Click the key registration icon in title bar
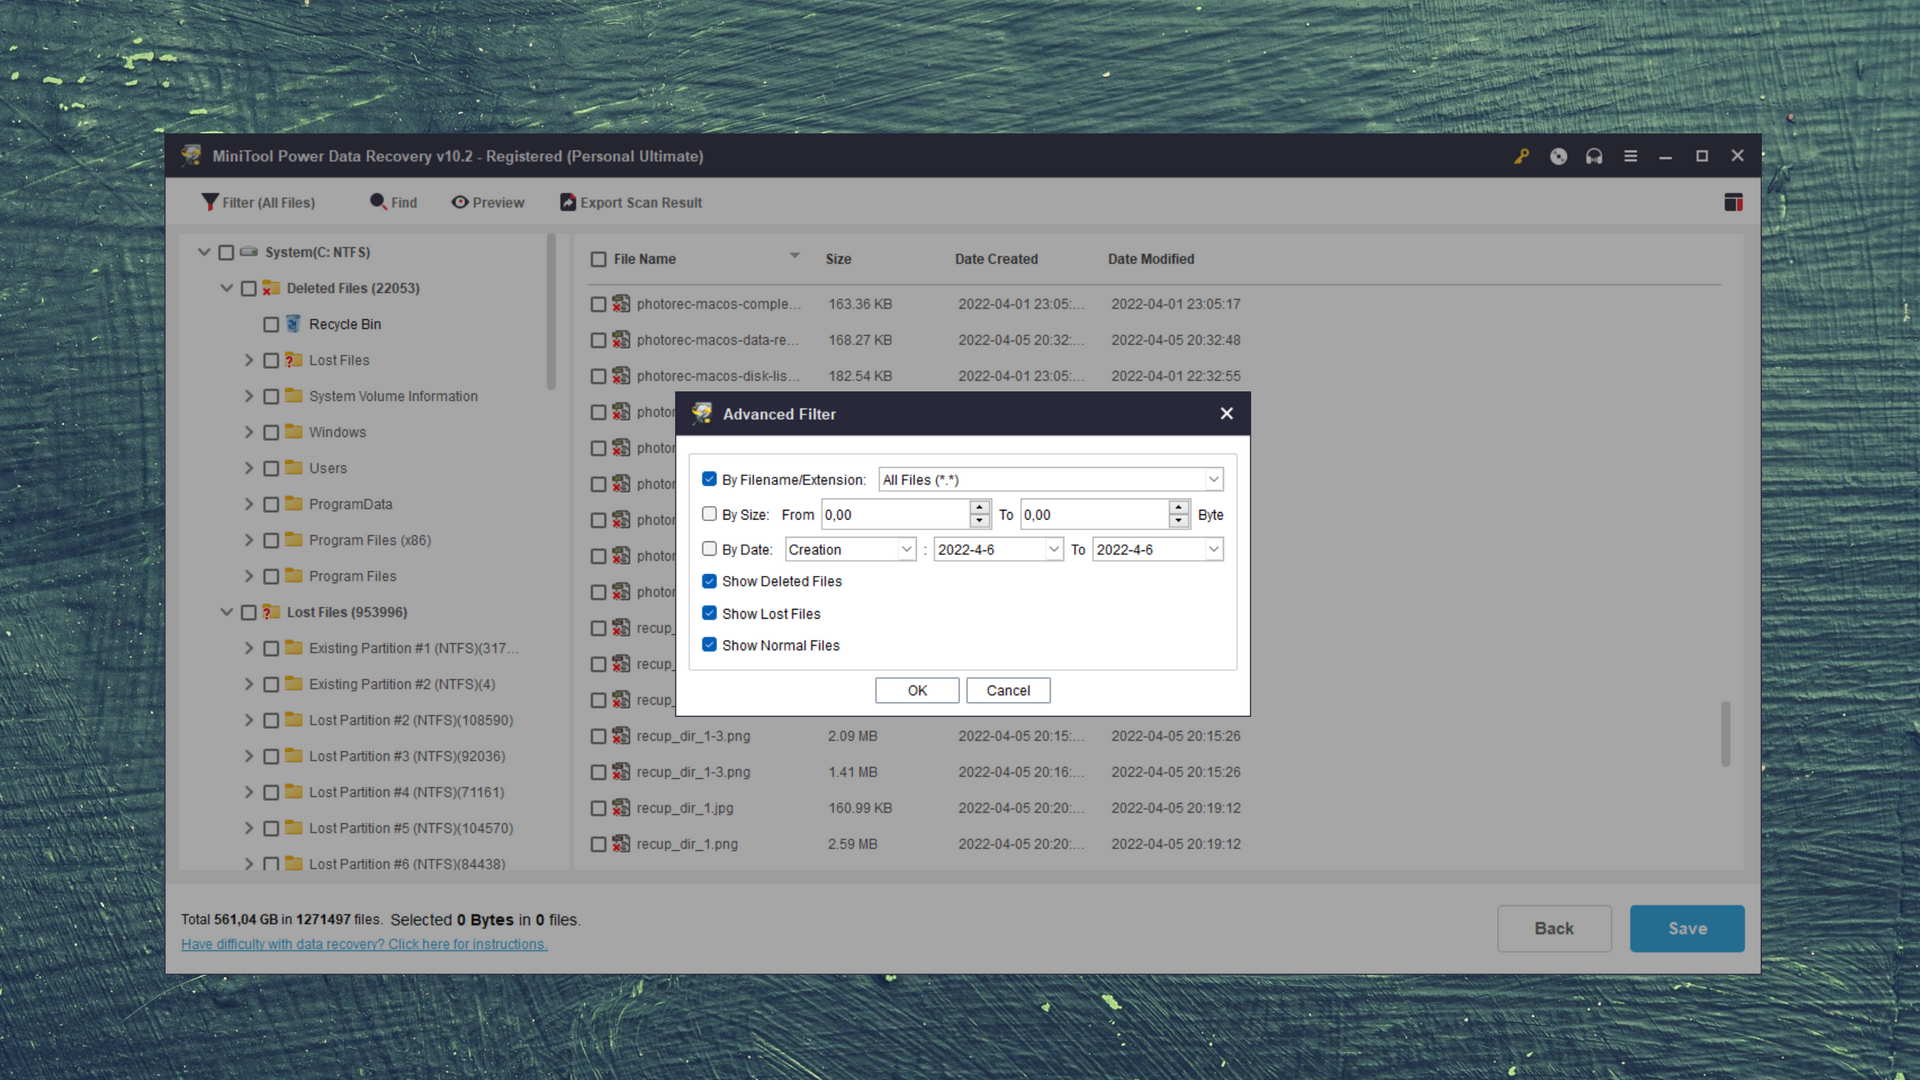The width and height of the screenshot is (1920, 1080). click(x=1521, y=156)
